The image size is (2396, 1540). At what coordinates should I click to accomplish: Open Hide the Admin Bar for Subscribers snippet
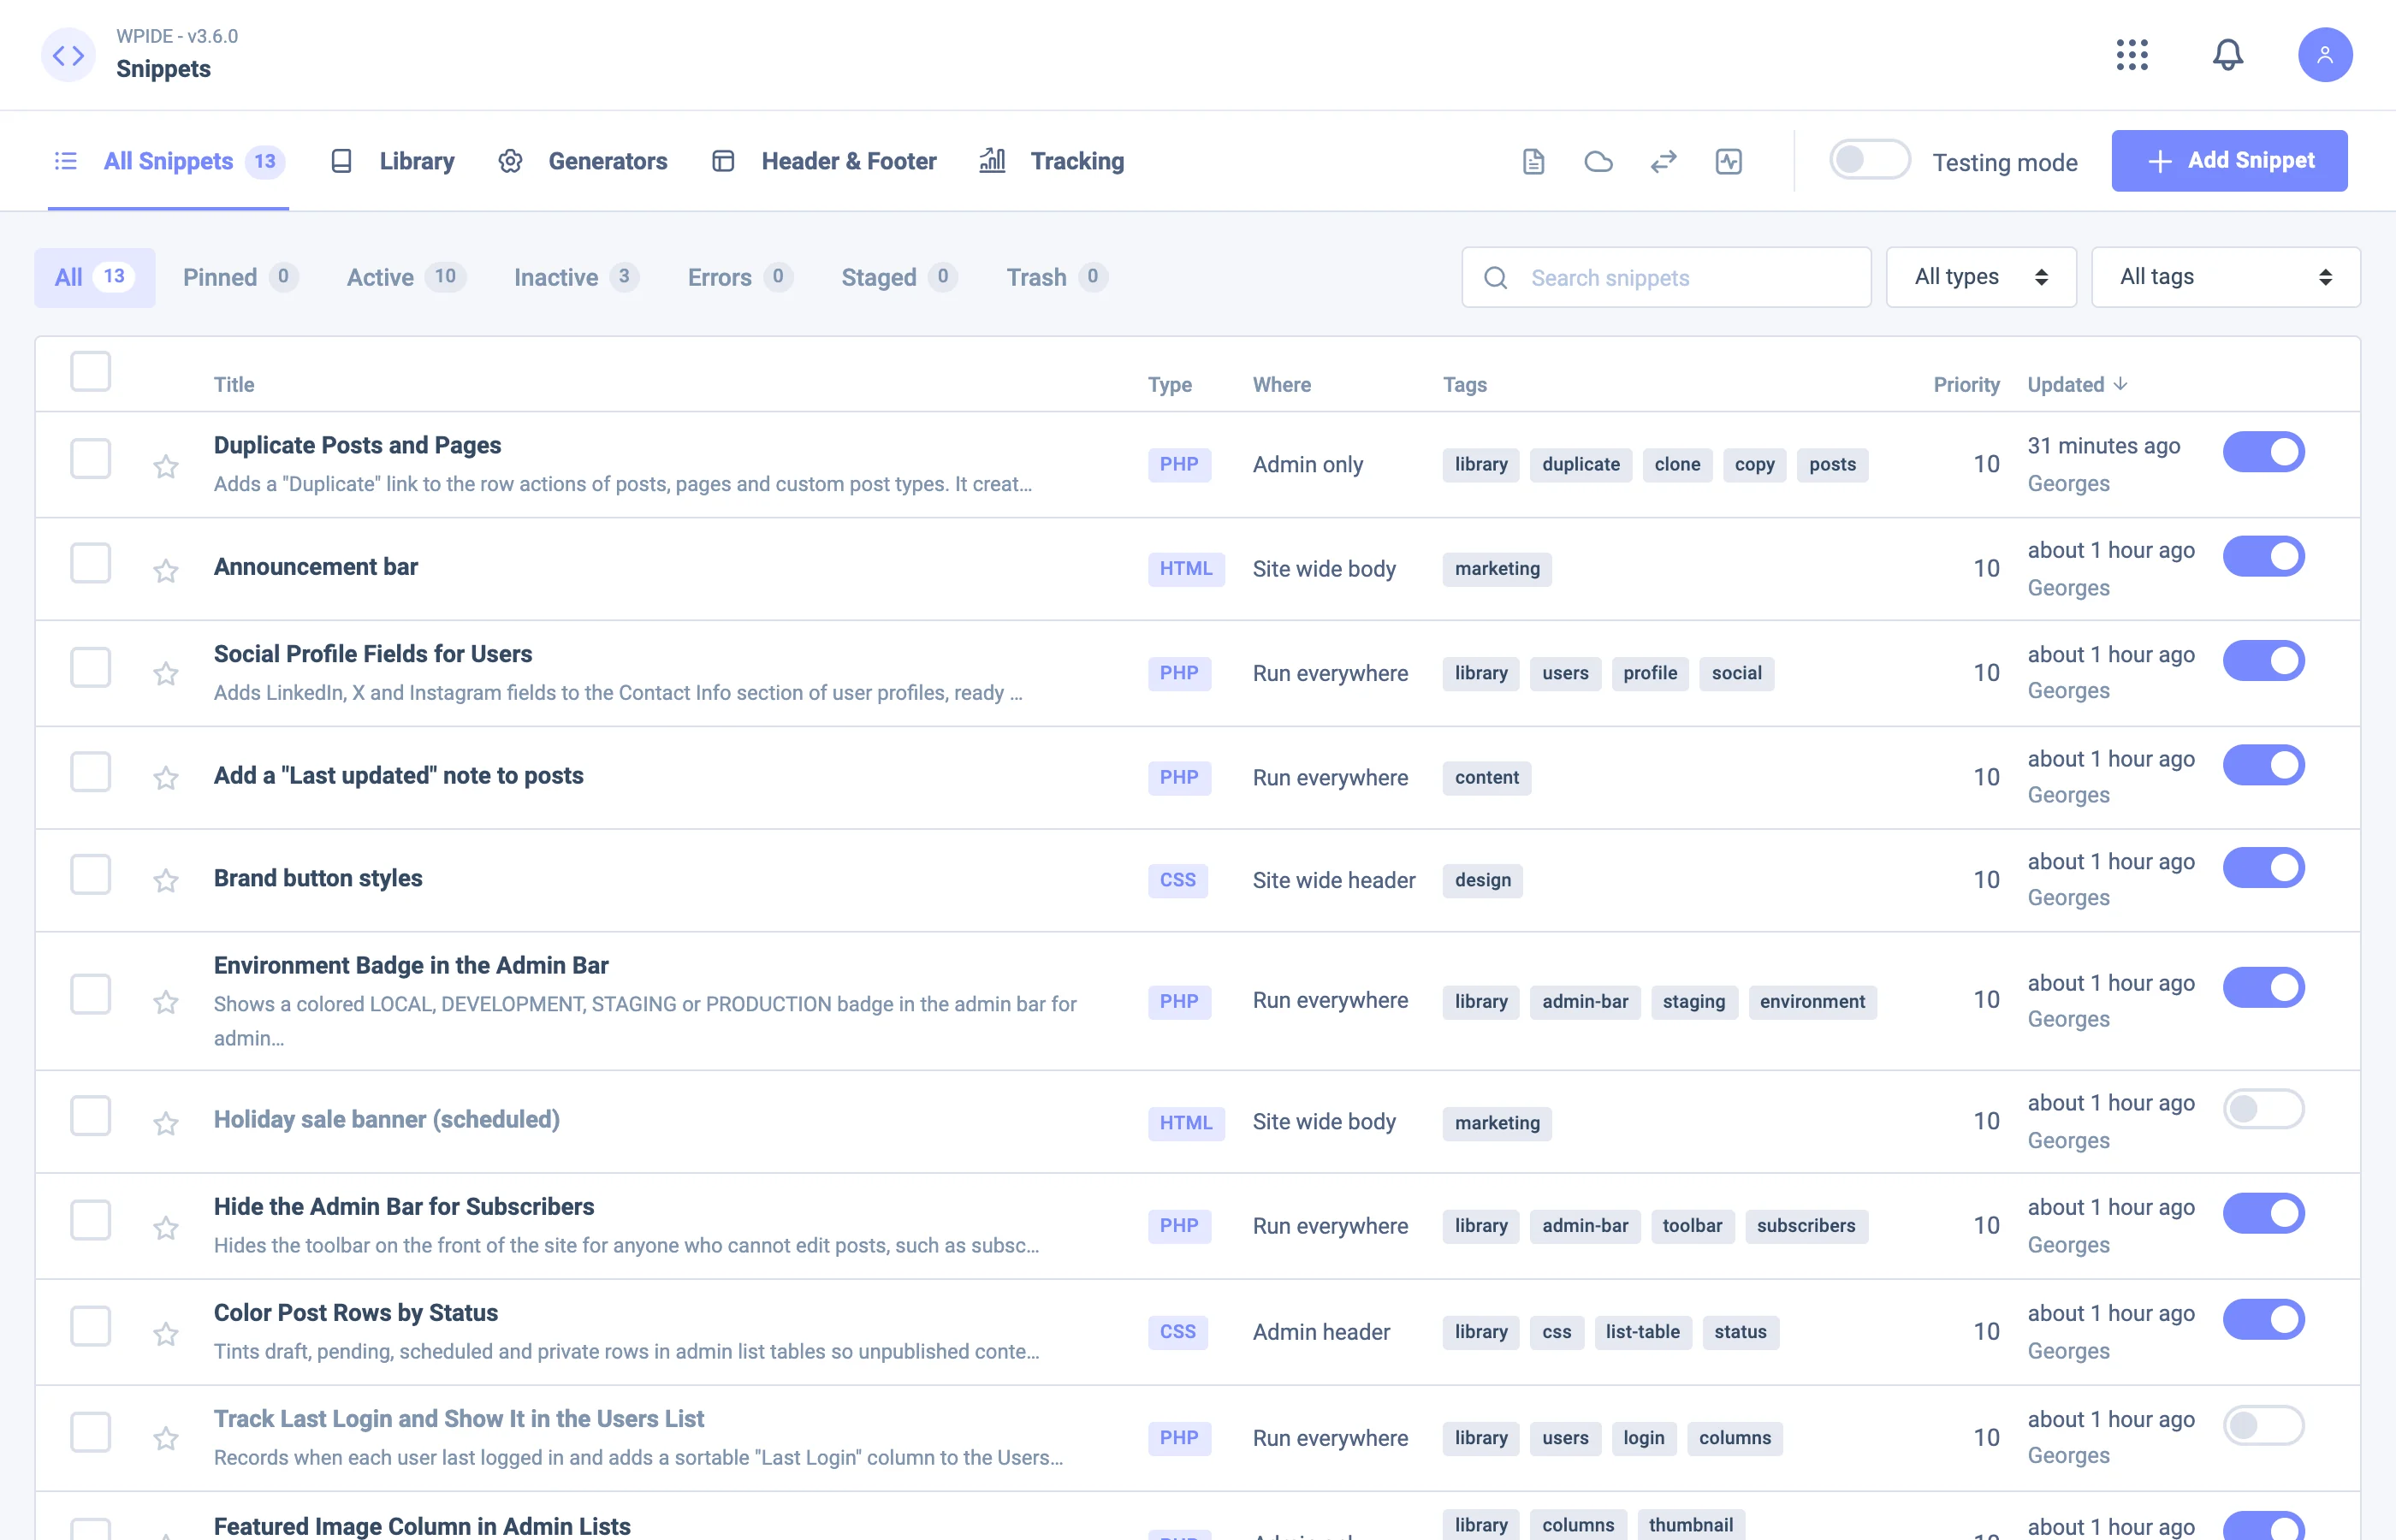[404, 1207]
